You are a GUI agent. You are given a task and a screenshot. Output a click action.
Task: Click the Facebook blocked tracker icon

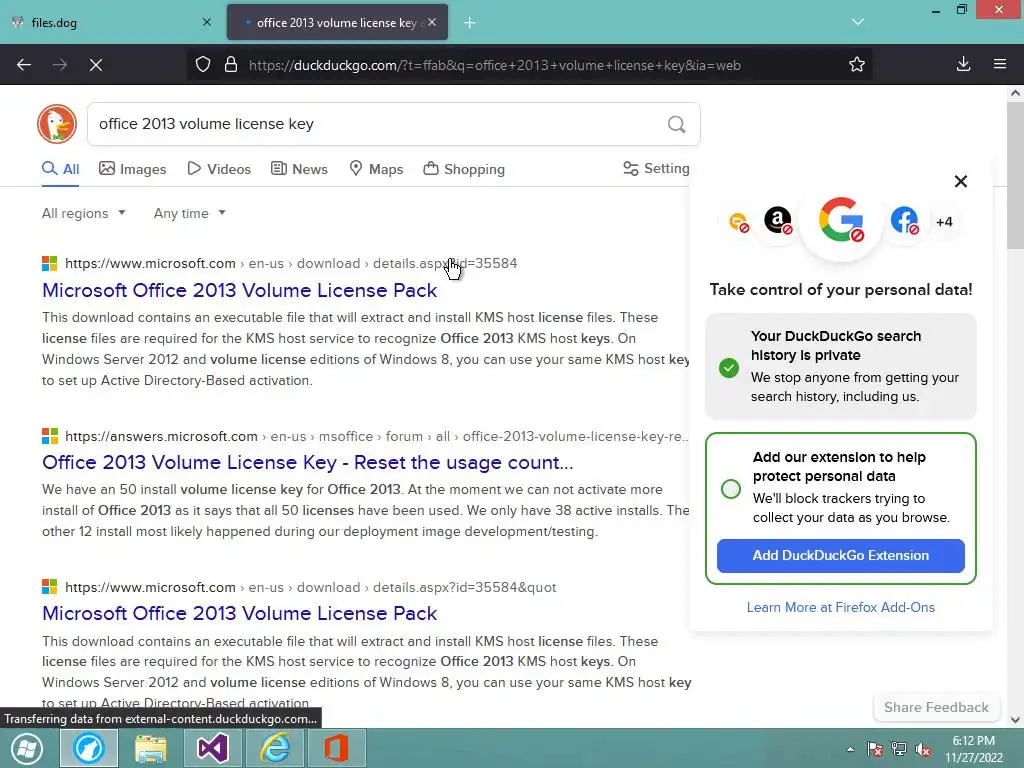pyautogui.click(x=904, y=220)
